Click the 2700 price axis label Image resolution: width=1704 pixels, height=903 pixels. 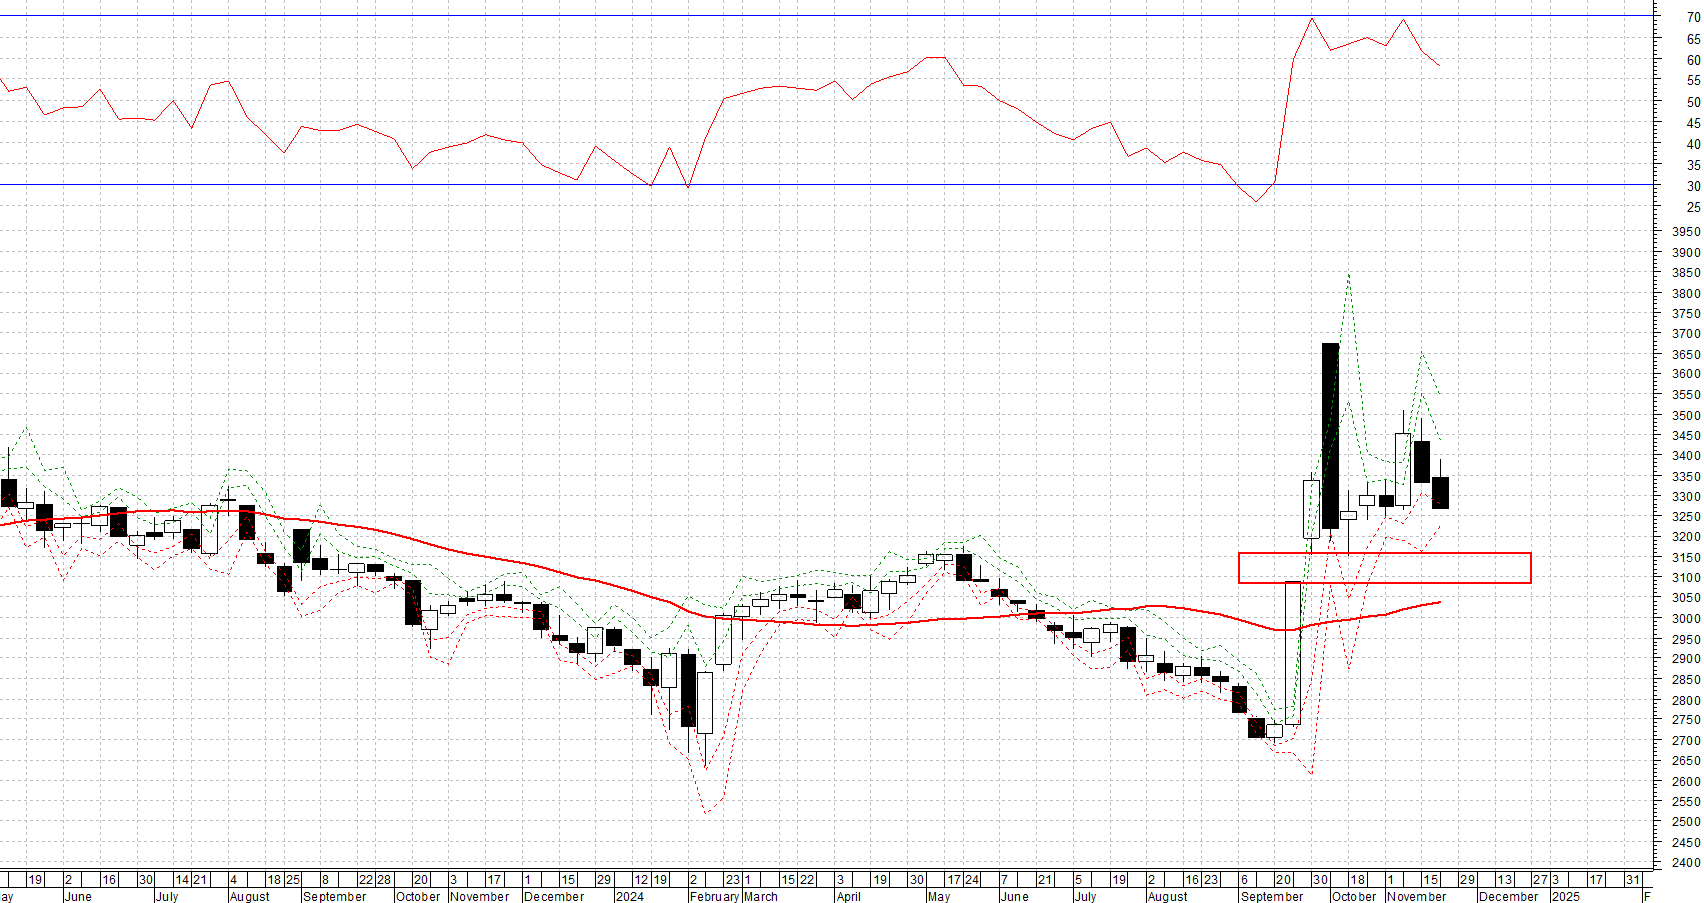(1685, 741)
